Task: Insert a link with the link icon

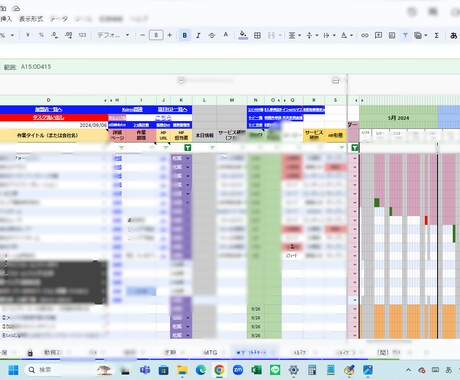Action: pos(365,35)
